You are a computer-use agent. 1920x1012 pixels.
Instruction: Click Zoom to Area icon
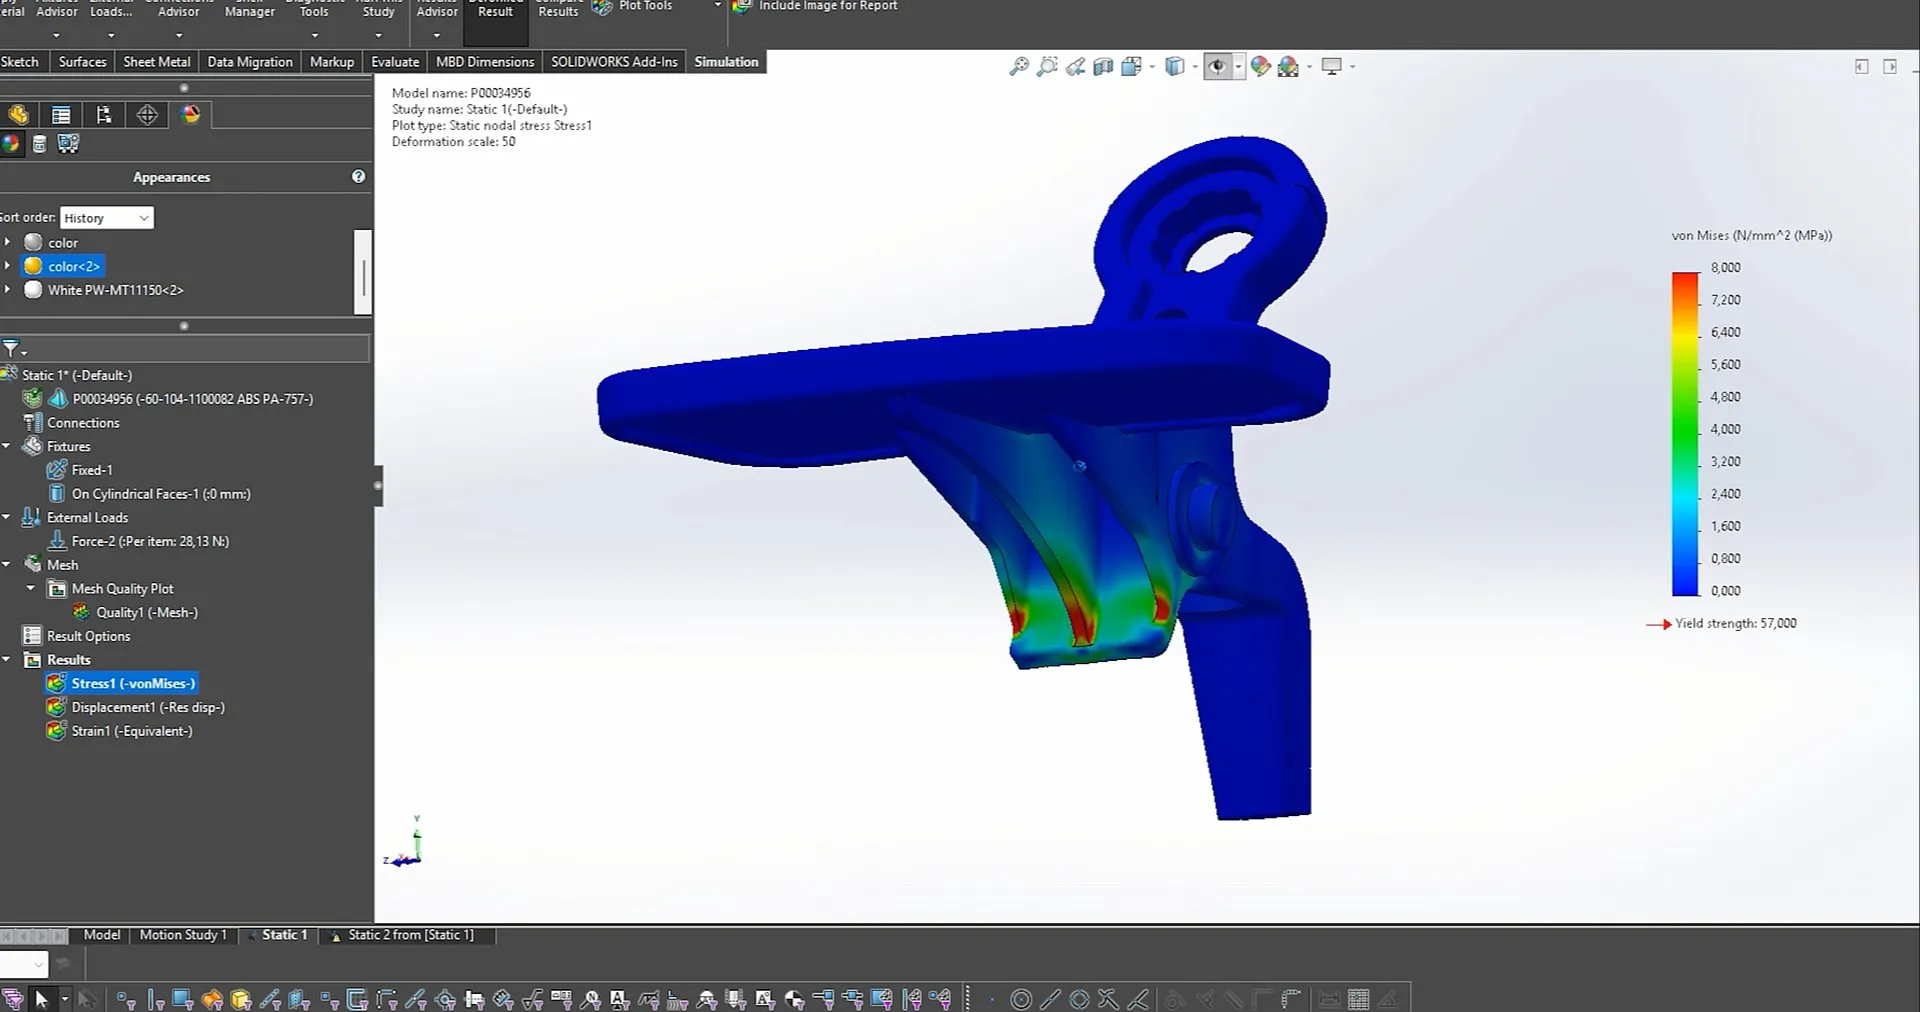[1047, 67]
